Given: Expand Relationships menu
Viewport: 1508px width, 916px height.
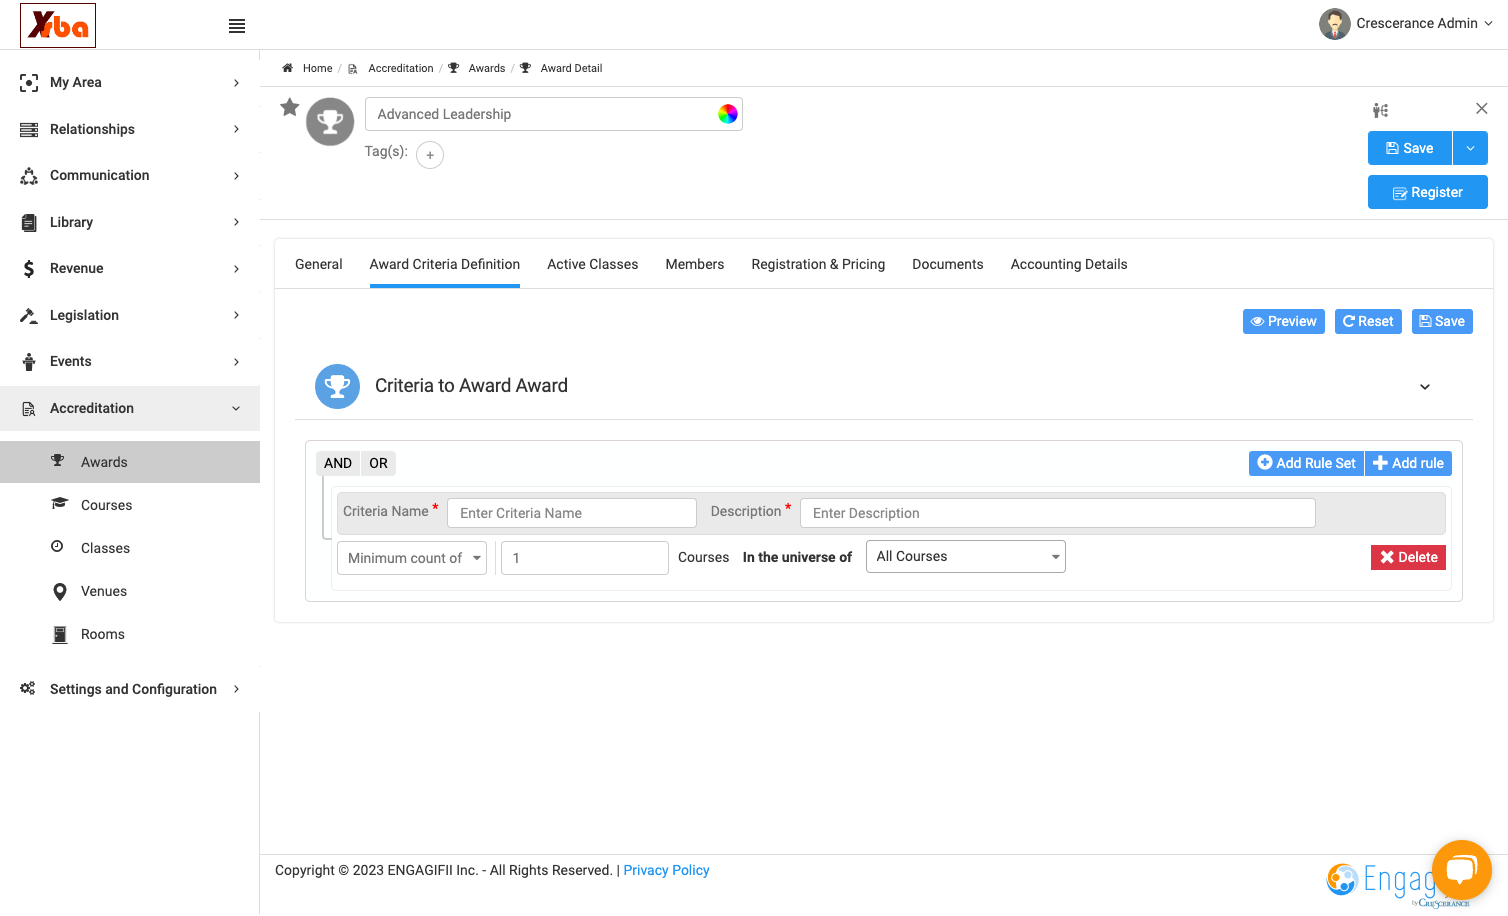Looking at the screenshot, I should tap(130, 129).
